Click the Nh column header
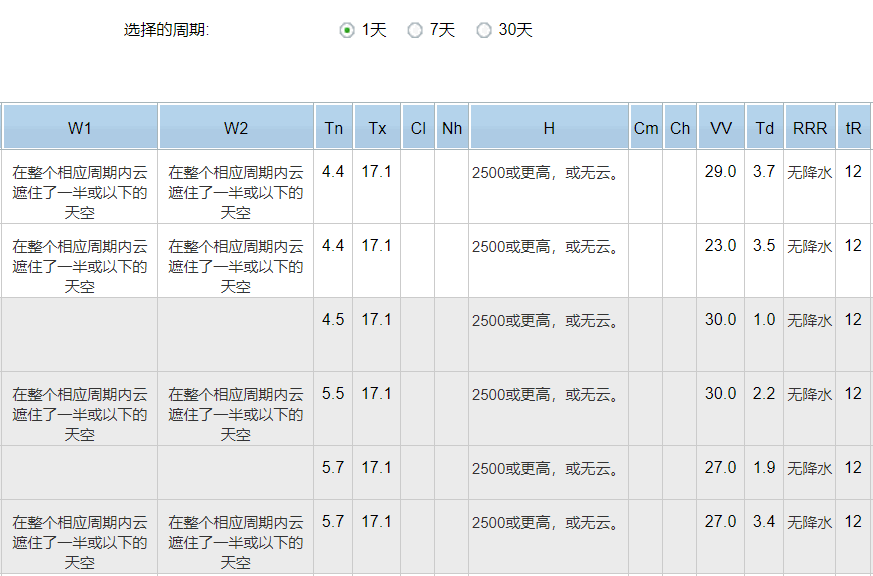This screenshot has height=576, width=873. click(452, 127)
